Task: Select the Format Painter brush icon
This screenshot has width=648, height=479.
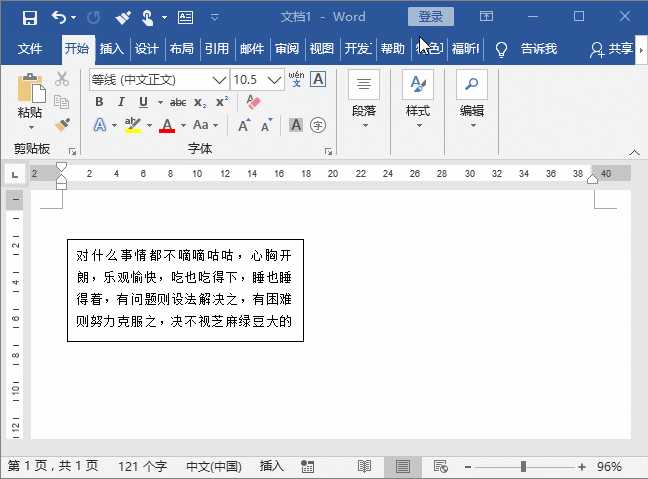Action: coord(62,125)
